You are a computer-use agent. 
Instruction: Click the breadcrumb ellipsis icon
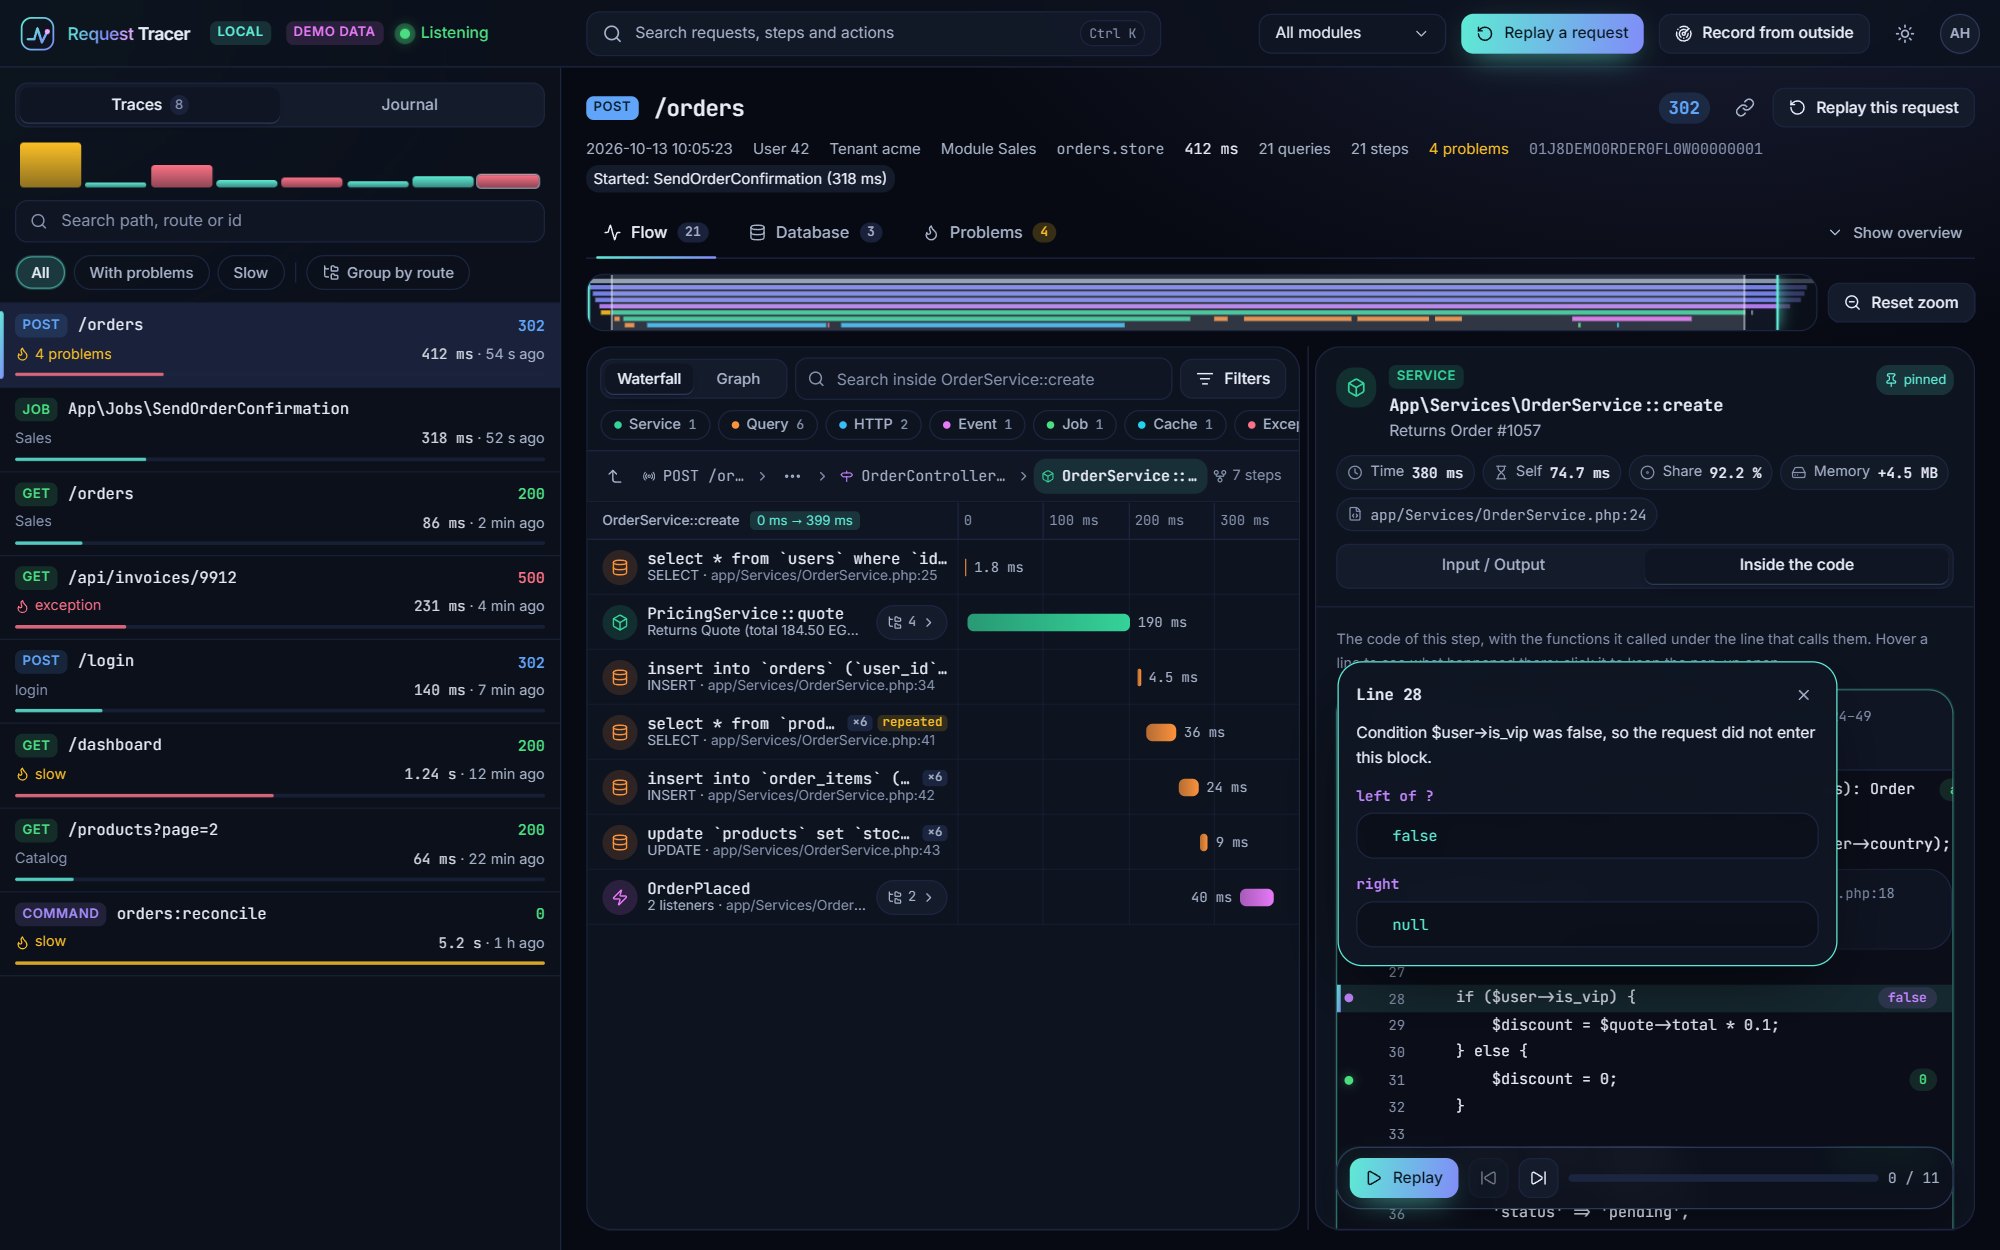tap(792, 476)
